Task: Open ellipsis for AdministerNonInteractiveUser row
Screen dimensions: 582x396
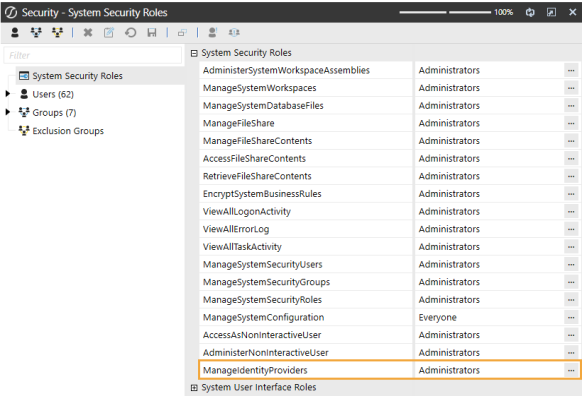Action: coord(571,353)
